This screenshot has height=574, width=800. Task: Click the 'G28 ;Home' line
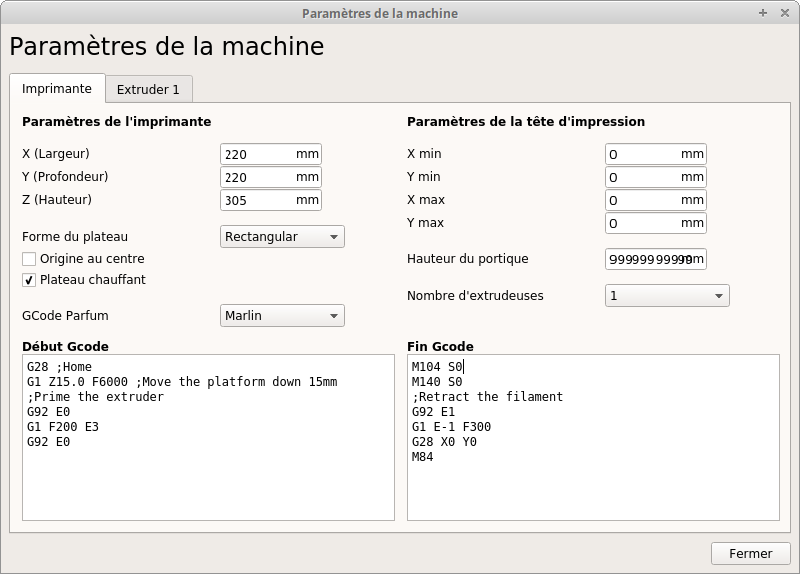(59, 367)
